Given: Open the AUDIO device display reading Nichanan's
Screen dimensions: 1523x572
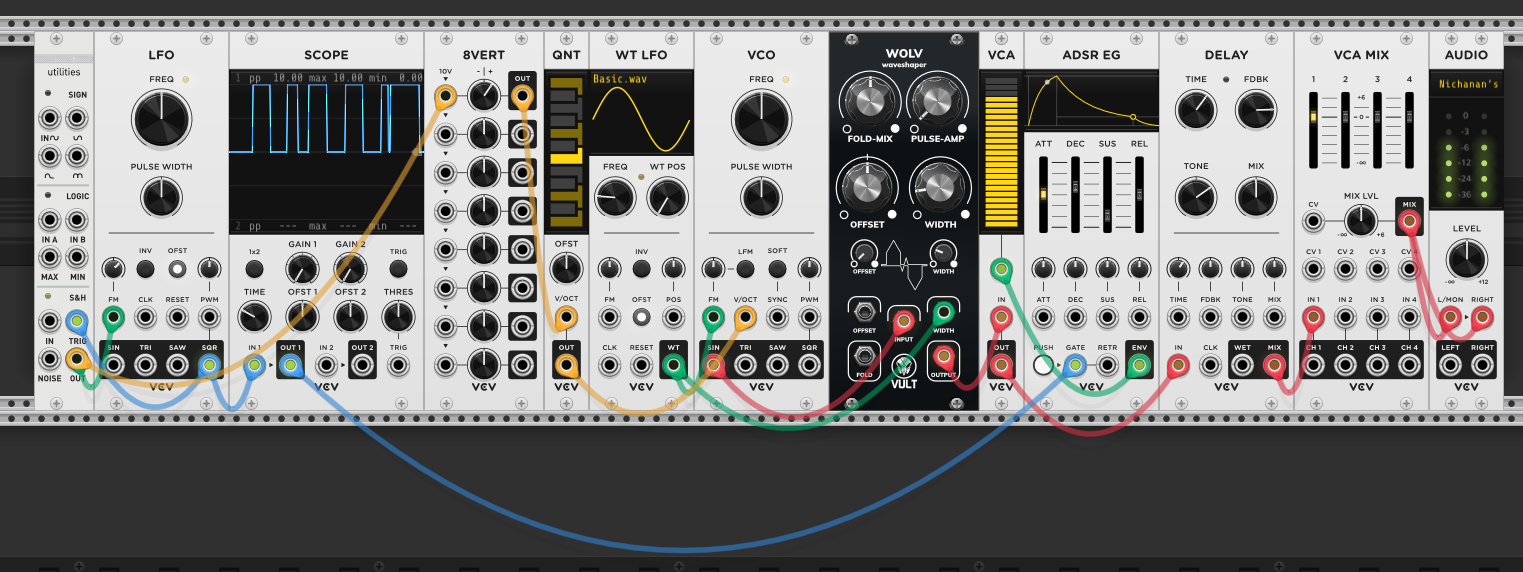Looking at the screenshot, I should [x=1466, y=85].
